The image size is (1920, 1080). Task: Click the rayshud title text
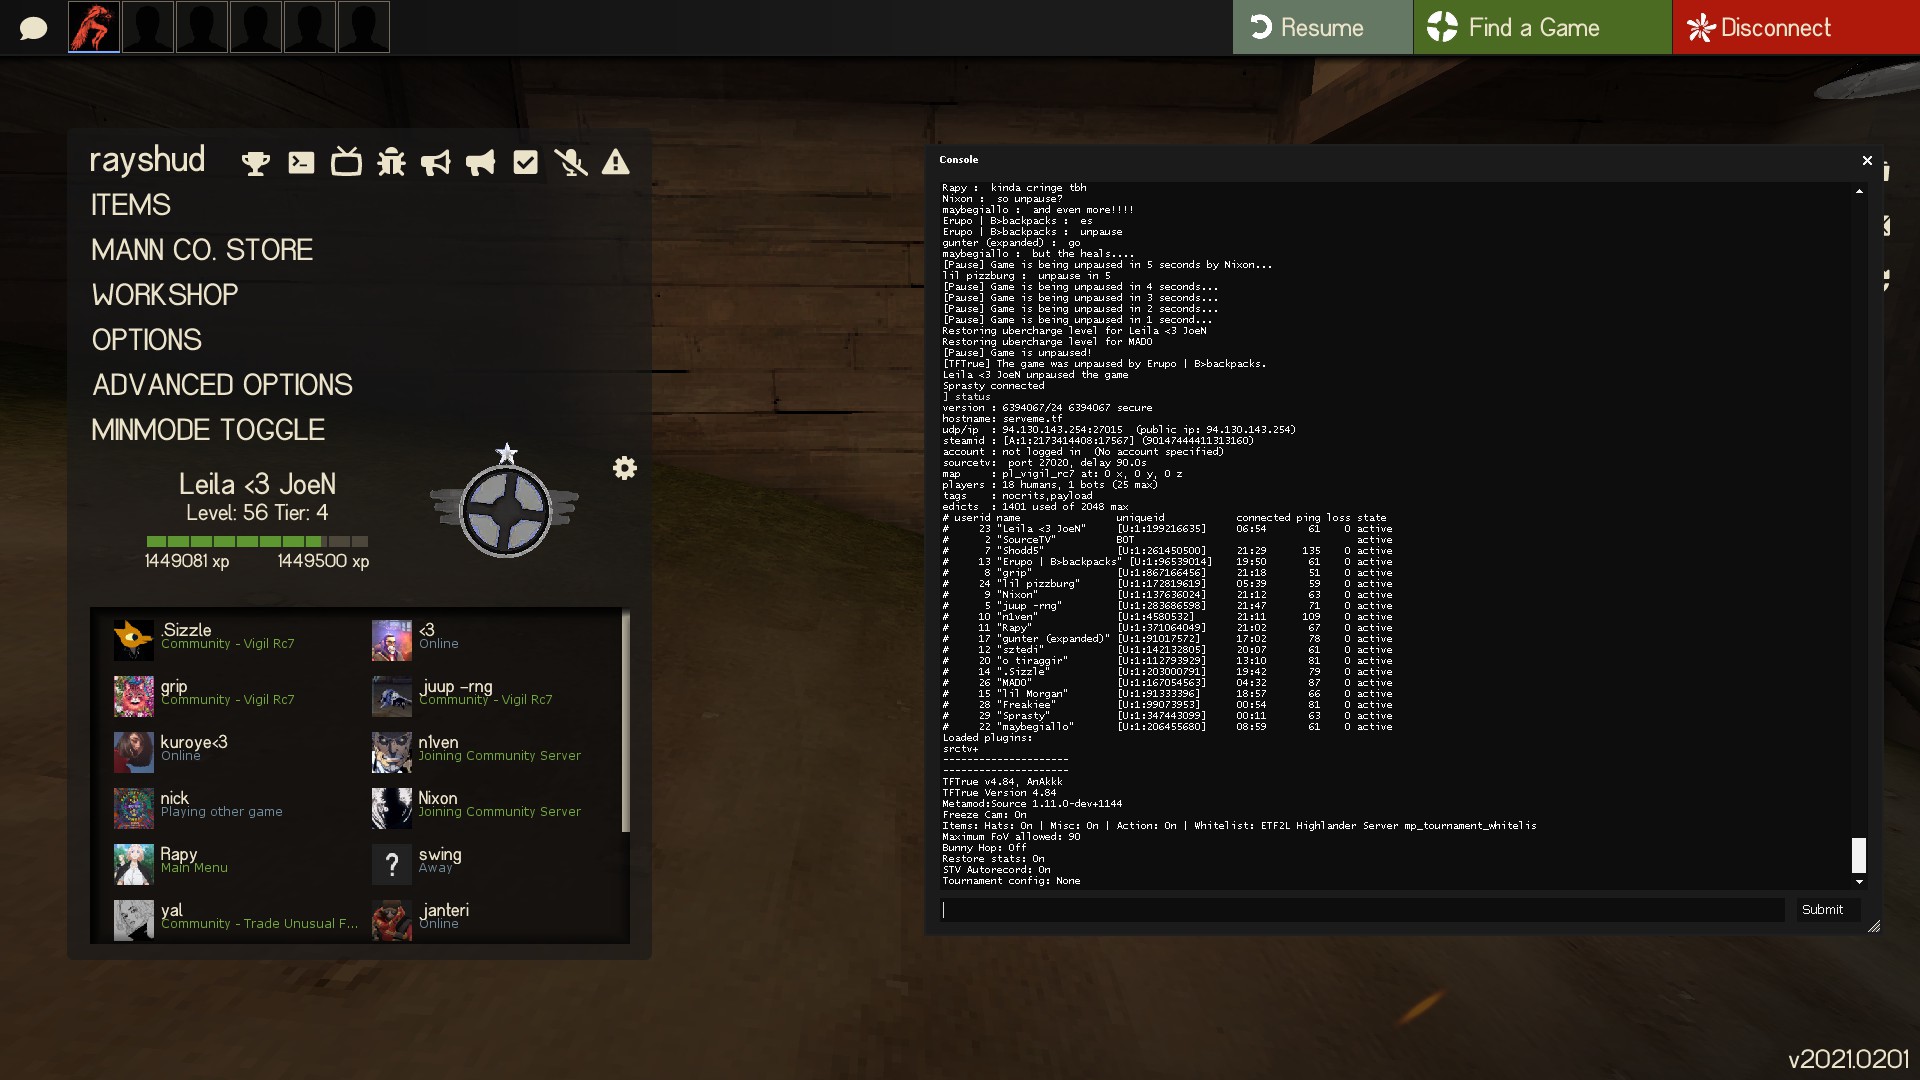pos(147,160)
